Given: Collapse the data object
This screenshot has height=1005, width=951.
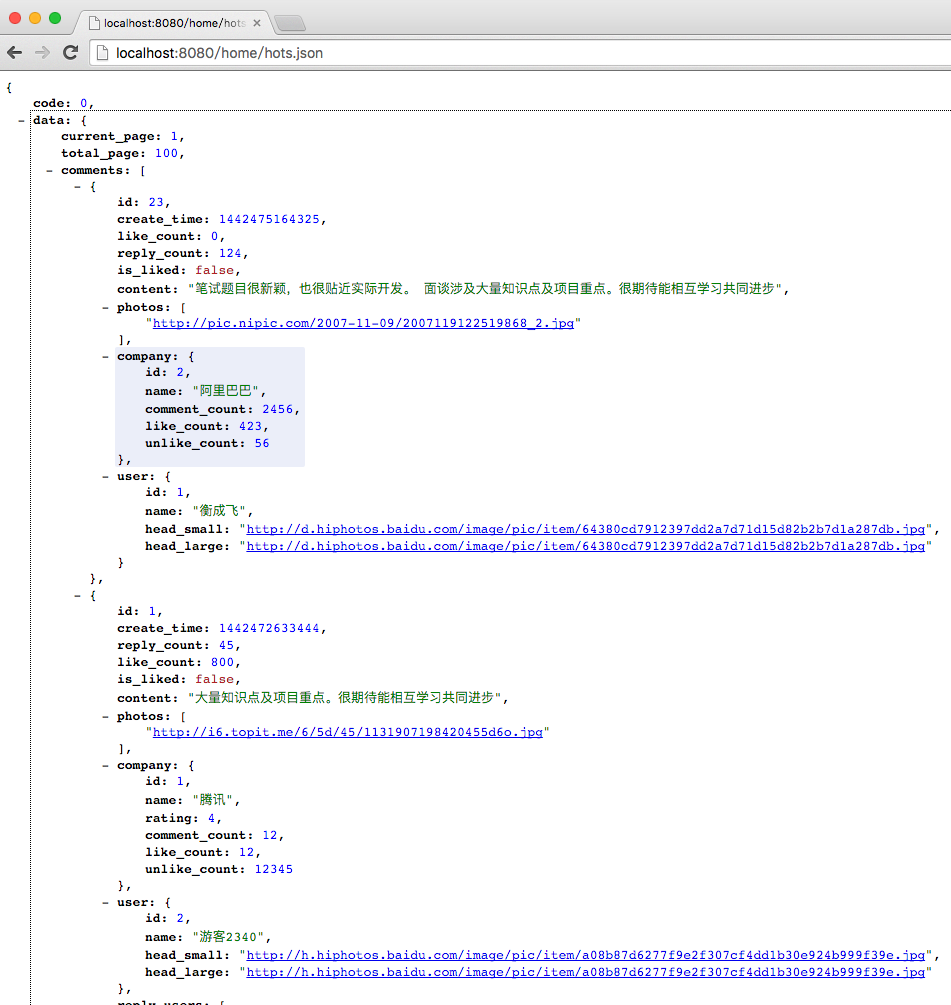Looking at the screenshot, I should point(22,120).
